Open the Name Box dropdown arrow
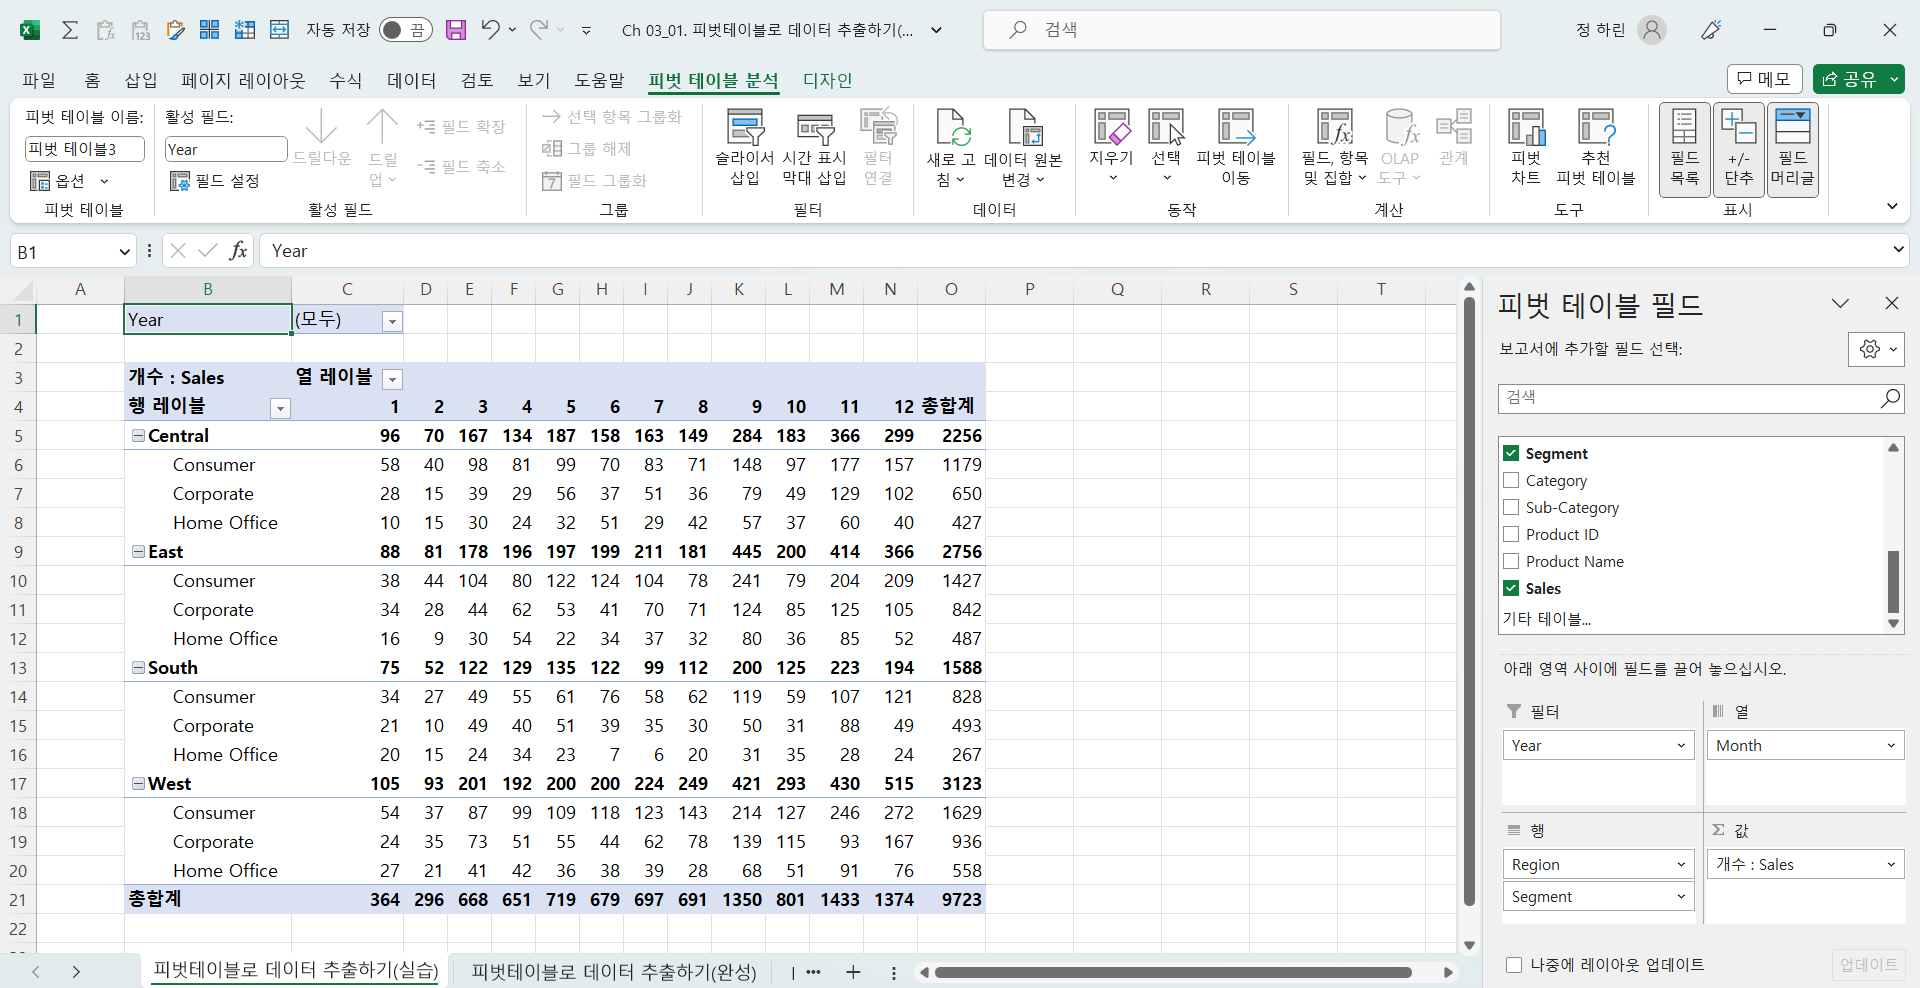Viewport: 1920px width, 988px height. [x=124, y=252]
